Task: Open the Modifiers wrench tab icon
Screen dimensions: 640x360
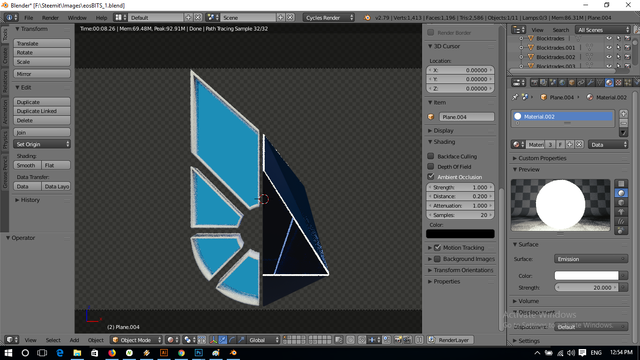Action: 591,83
